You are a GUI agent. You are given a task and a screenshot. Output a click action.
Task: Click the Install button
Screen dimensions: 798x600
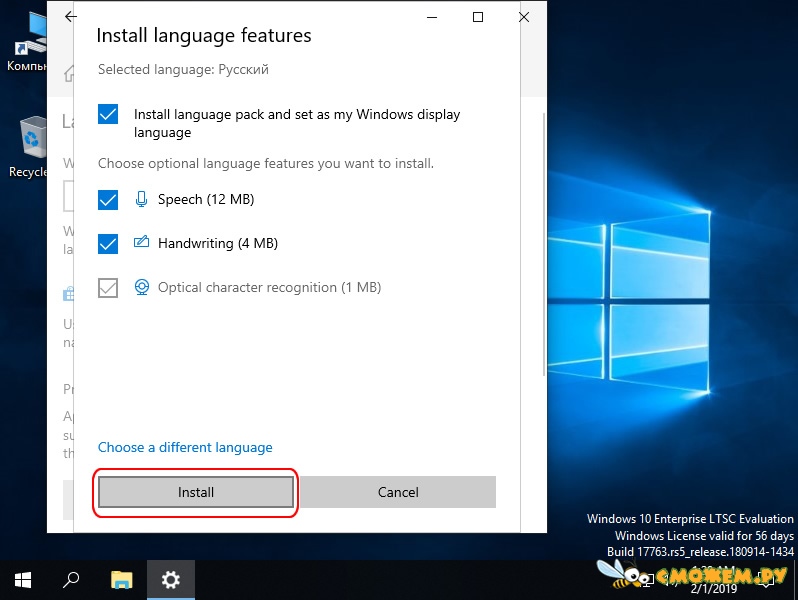pyautogui.click(x=196, y=492)
